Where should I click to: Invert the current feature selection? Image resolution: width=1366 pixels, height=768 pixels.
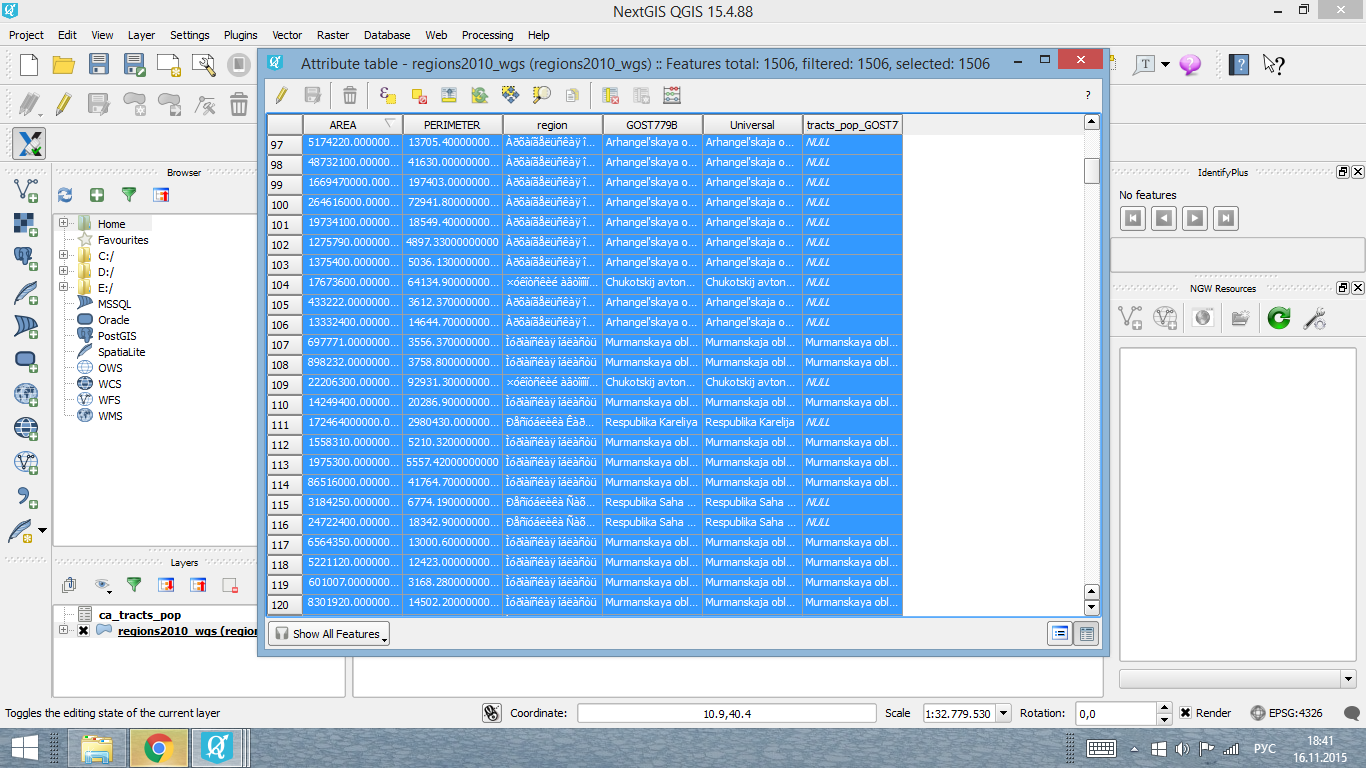pos(480,95)
